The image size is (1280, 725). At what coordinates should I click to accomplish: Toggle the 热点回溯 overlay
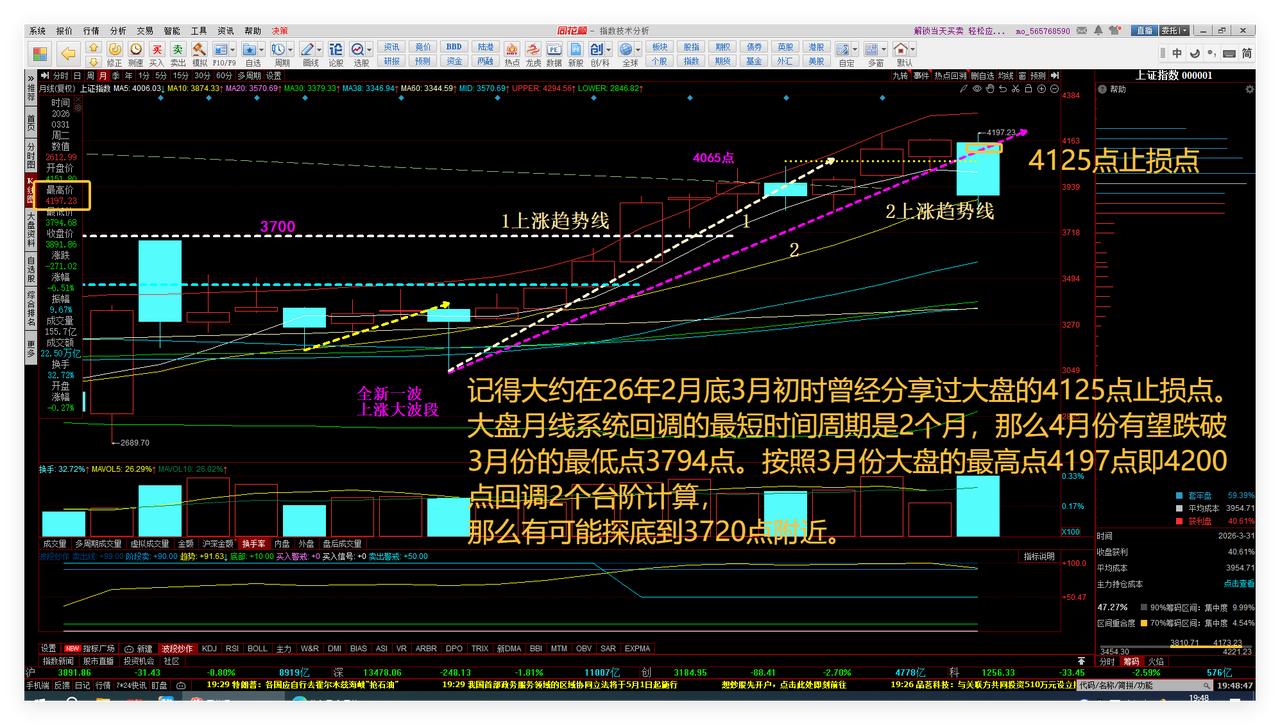950,75
